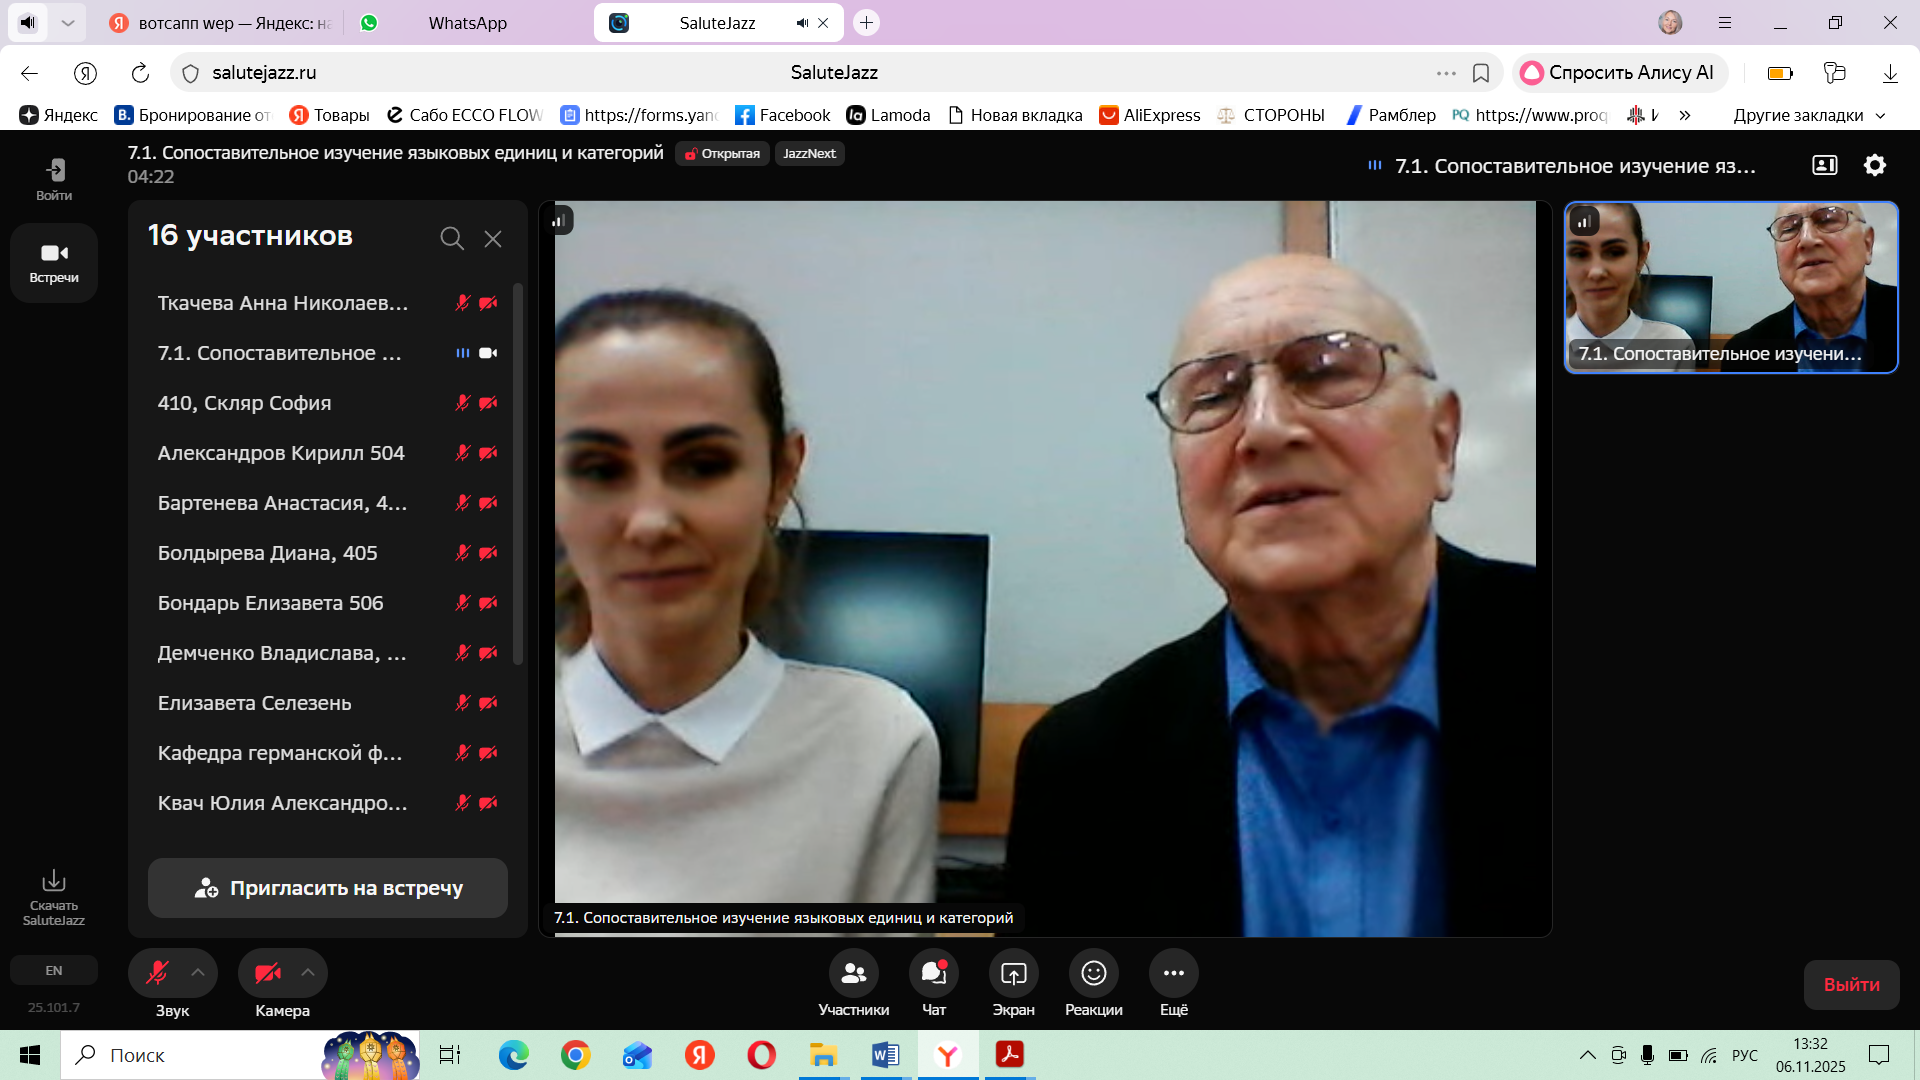Toggle the EN language switch
This screenshot has width=1920, height=1080.
click(54, 970)
